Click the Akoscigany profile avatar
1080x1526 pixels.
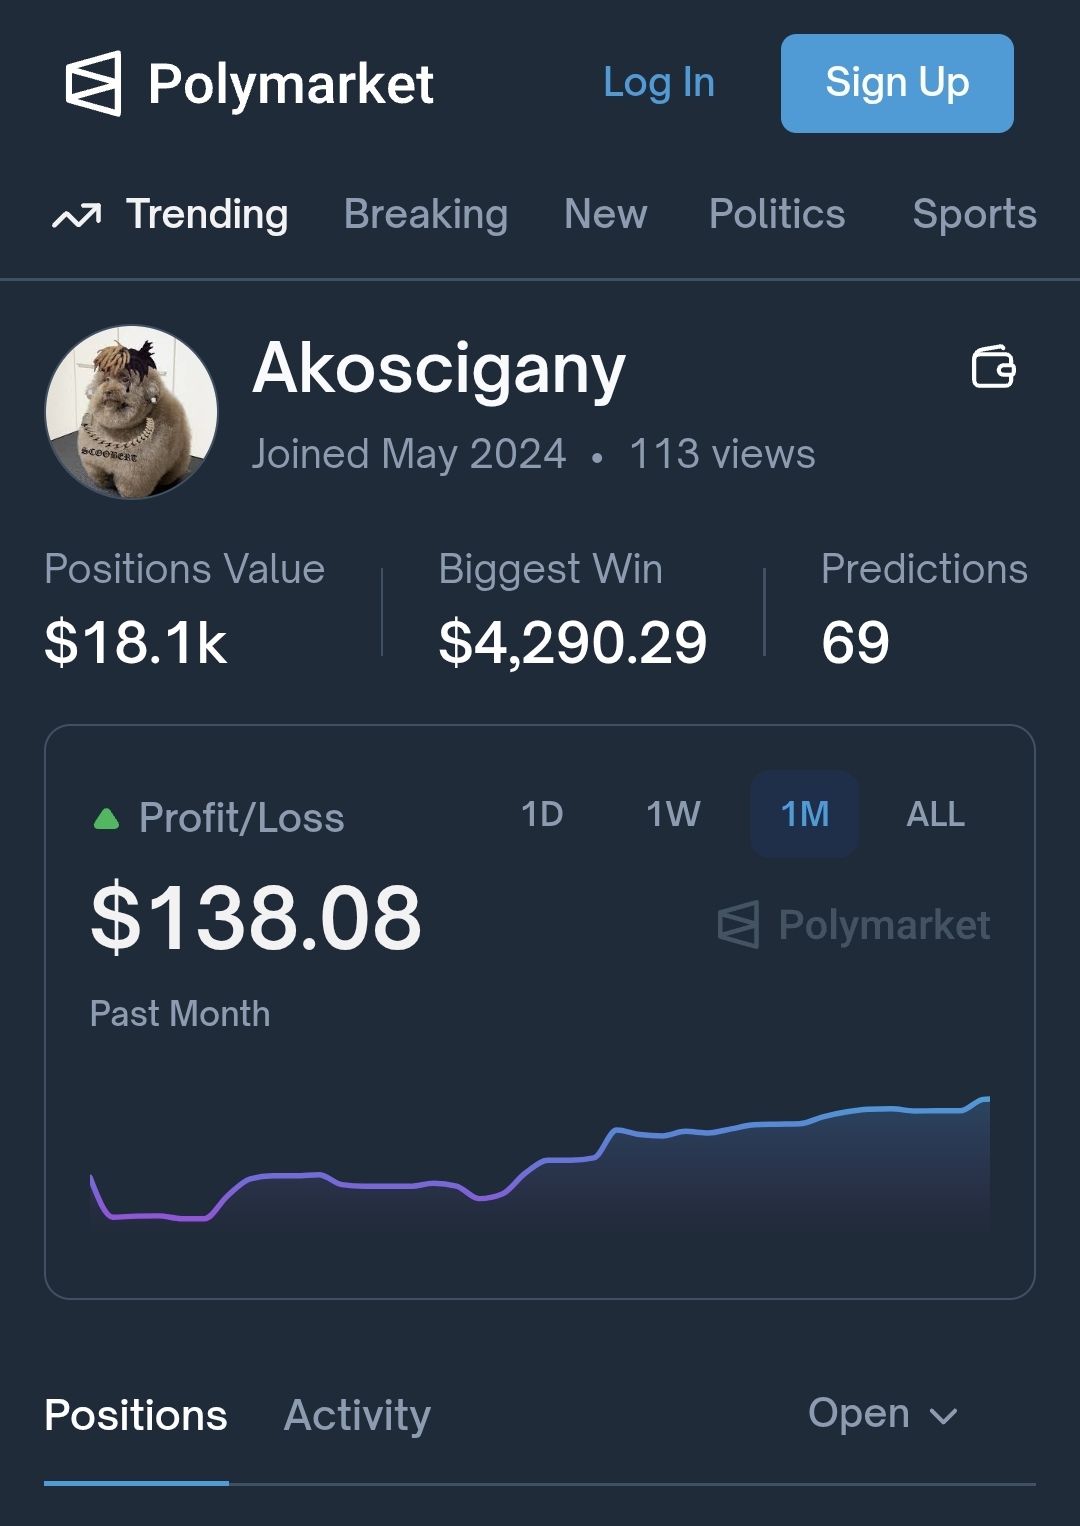click(x=132, y=412)
